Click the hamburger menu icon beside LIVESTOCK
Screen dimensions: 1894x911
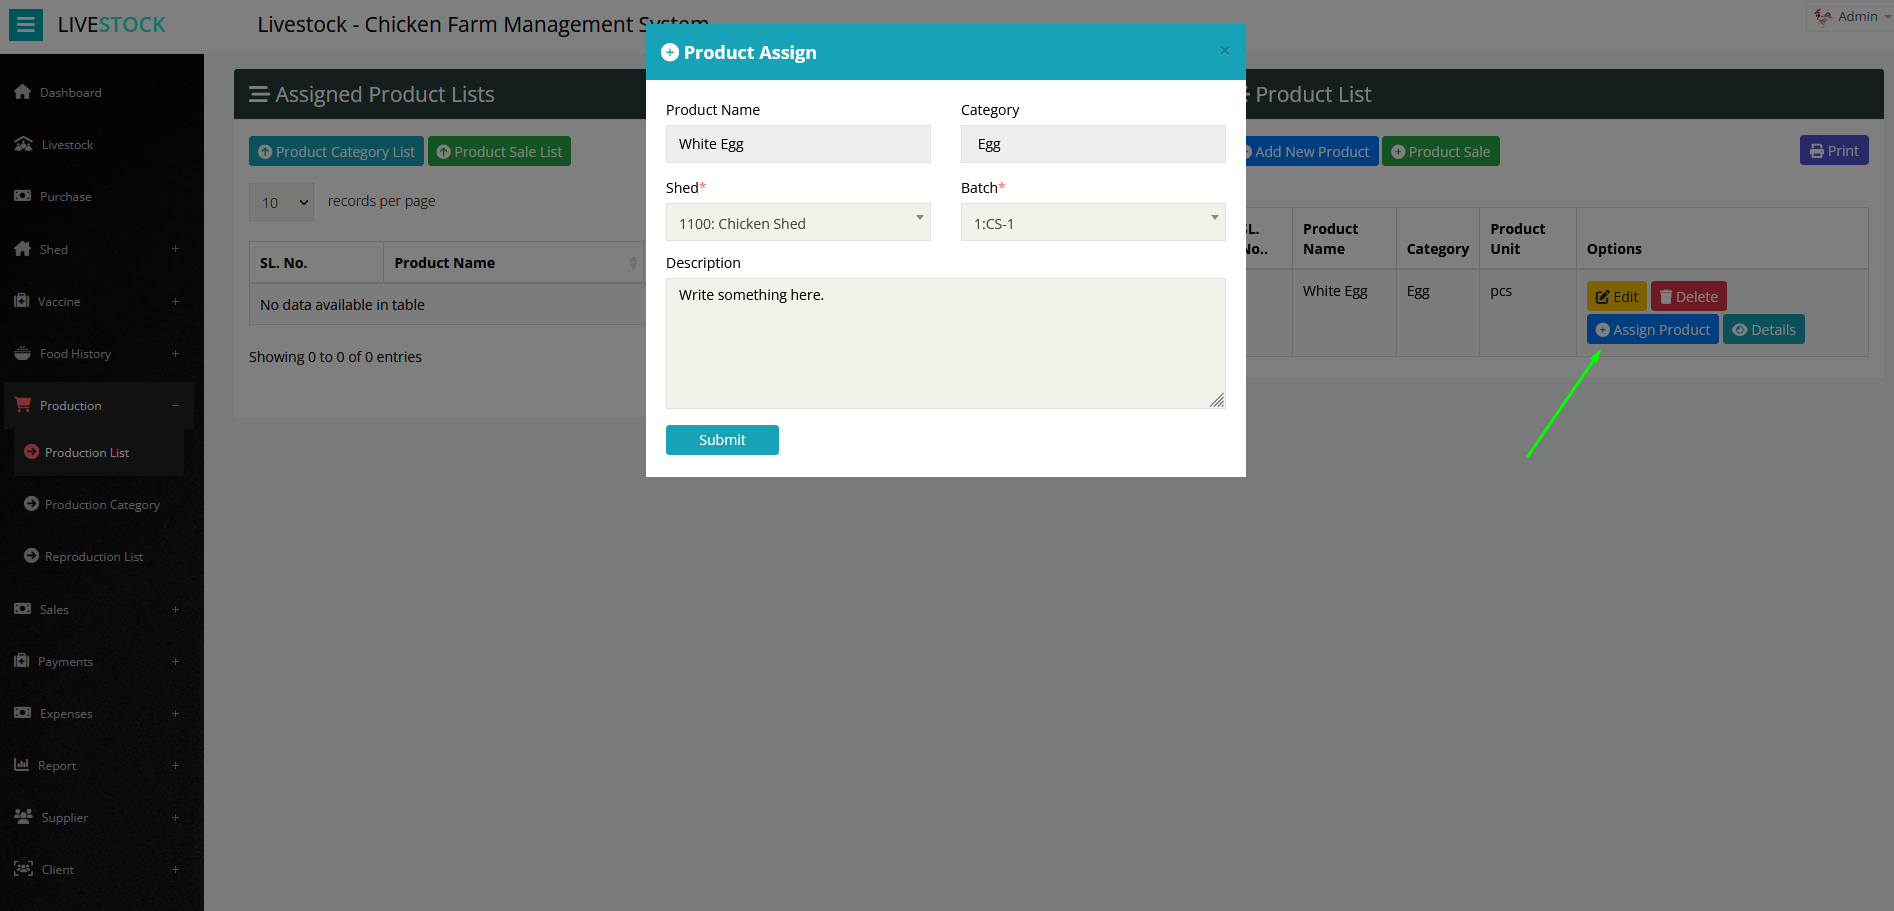26,25
